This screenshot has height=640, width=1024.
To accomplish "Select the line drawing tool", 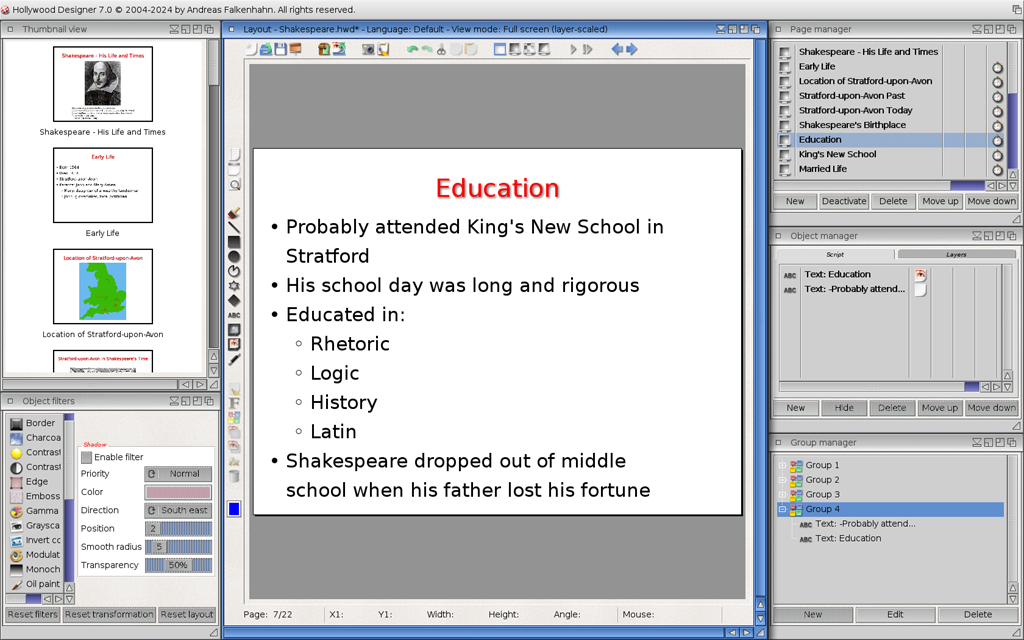I will (x=234, y=228).
